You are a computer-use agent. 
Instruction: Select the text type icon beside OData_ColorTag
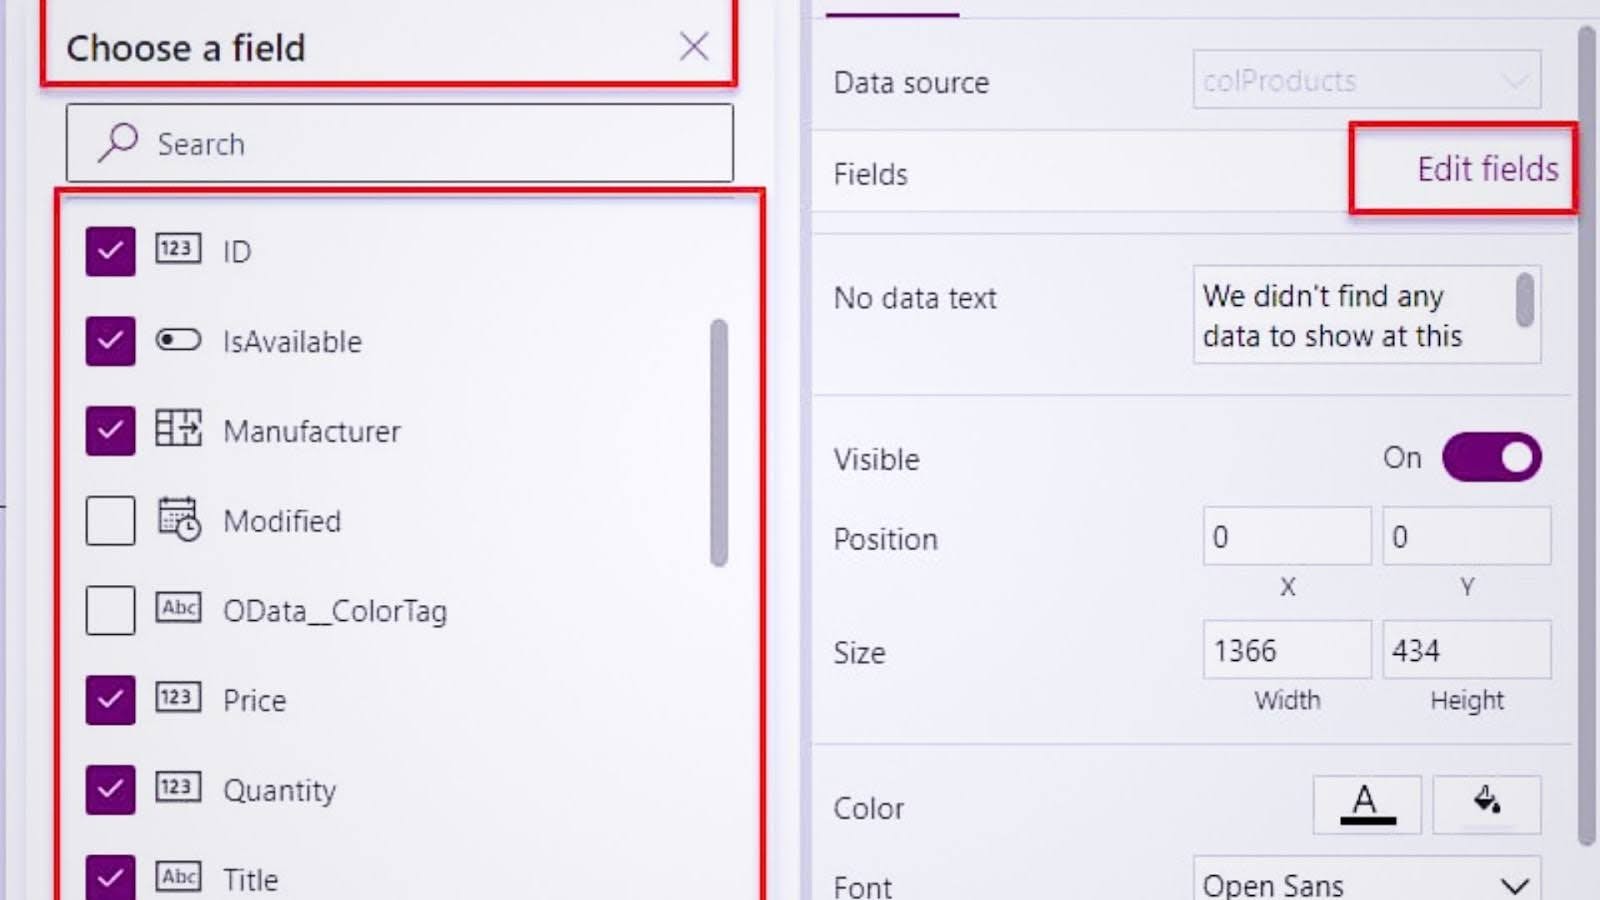coord(178,610)
